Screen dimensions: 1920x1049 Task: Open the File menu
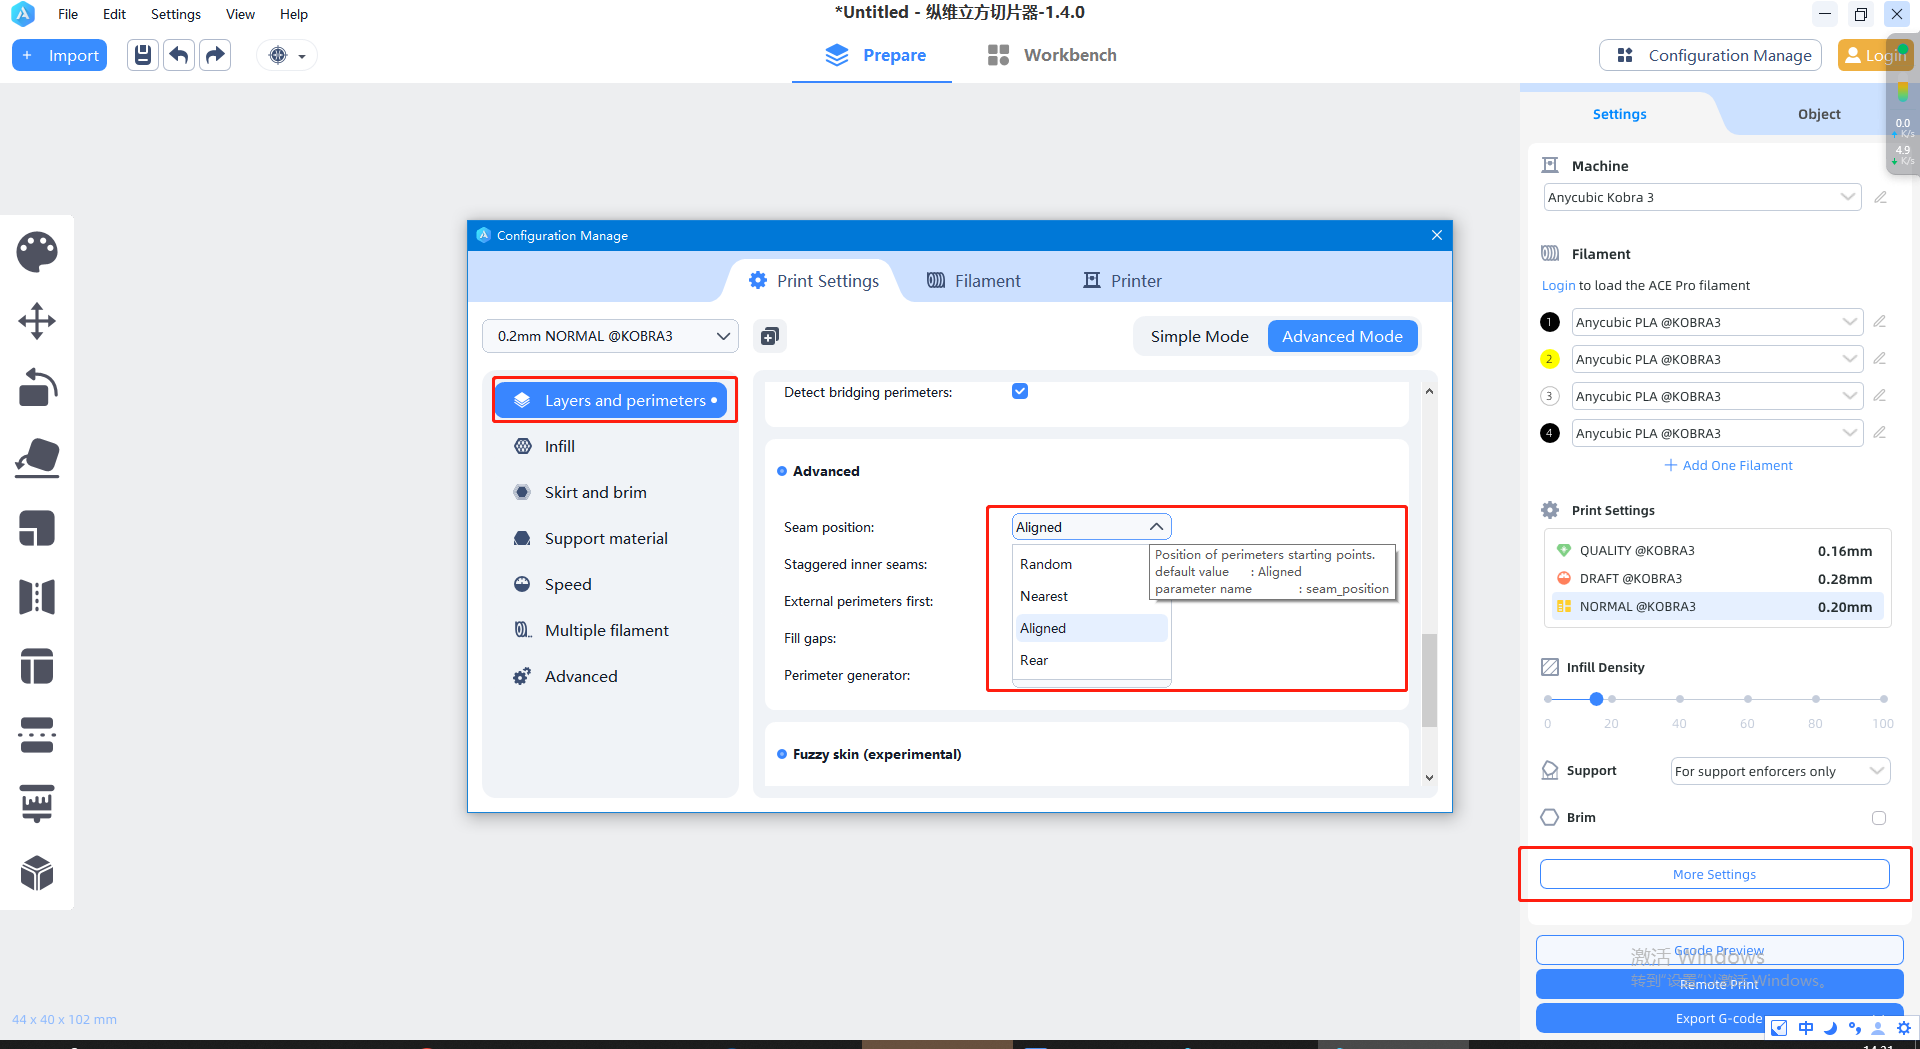(x=68, y=14)
